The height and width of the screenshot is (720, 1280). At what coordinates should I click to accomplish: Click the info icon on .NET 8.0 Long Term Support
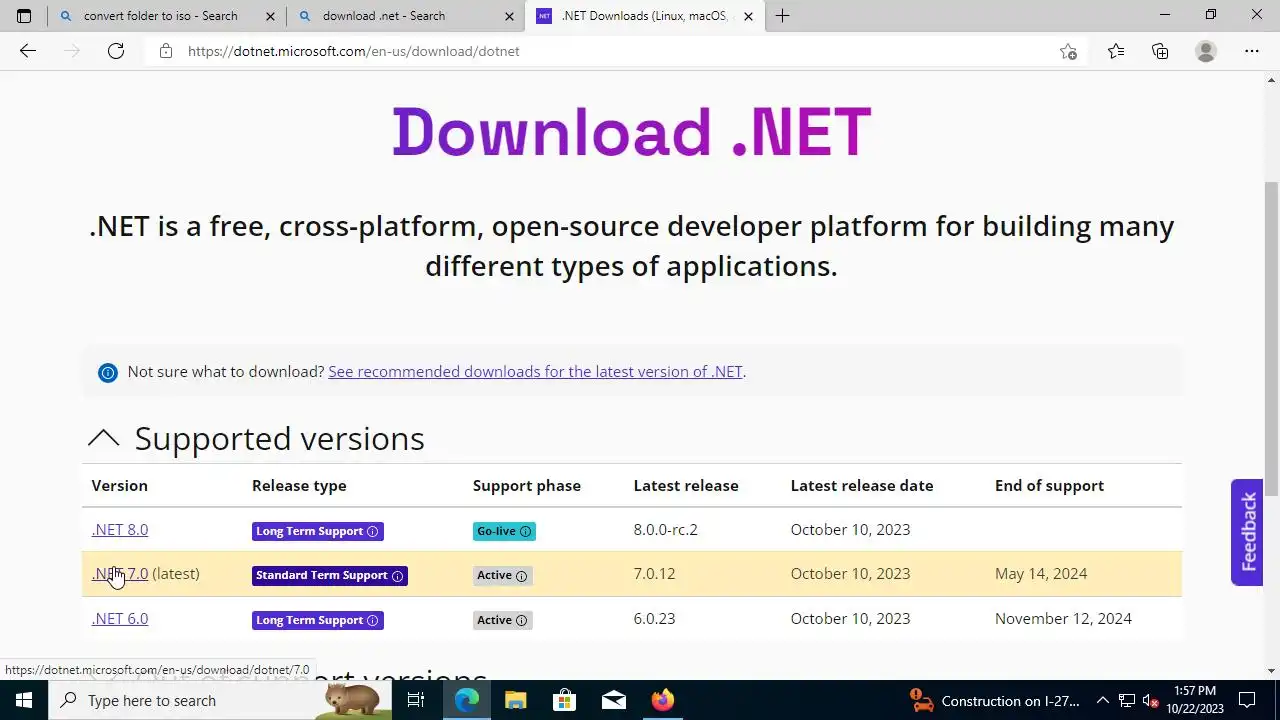coord(373,531)
